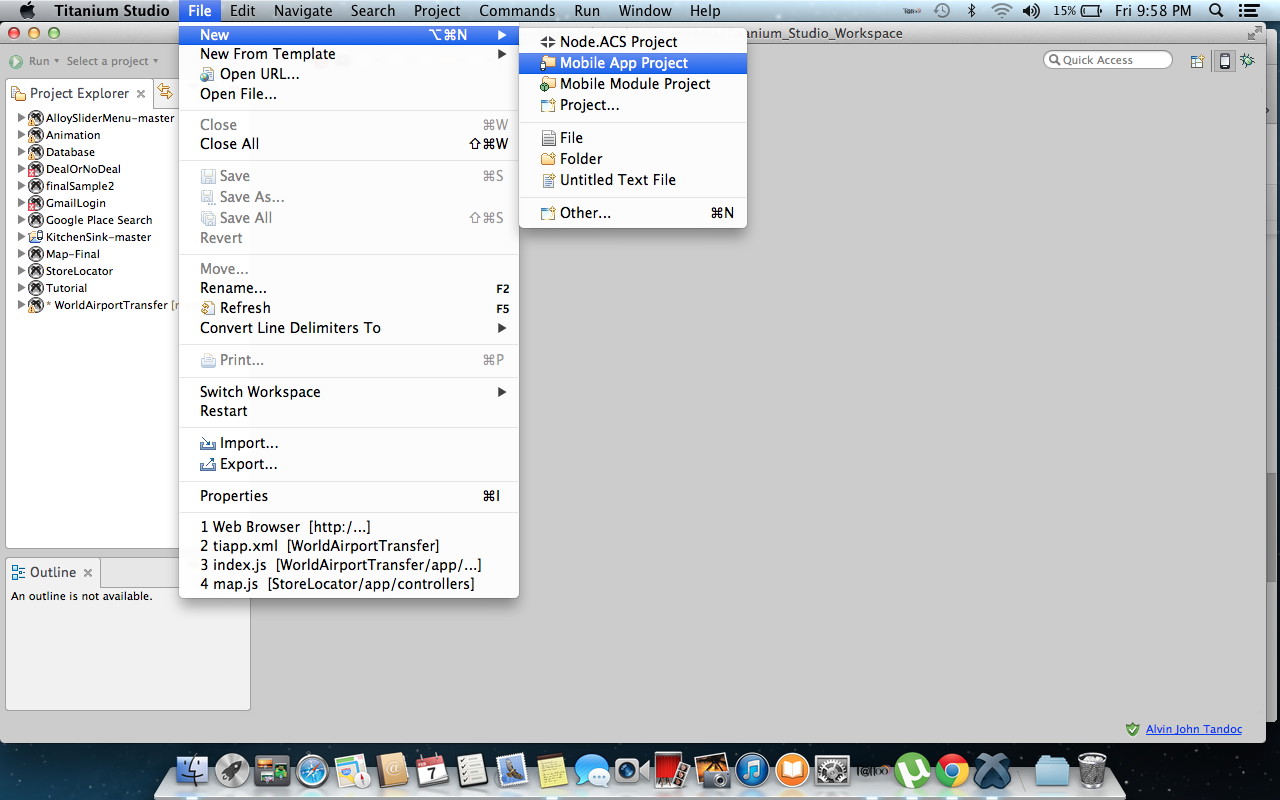
Task: Select Close All in File menu
Action: (348, 144)
